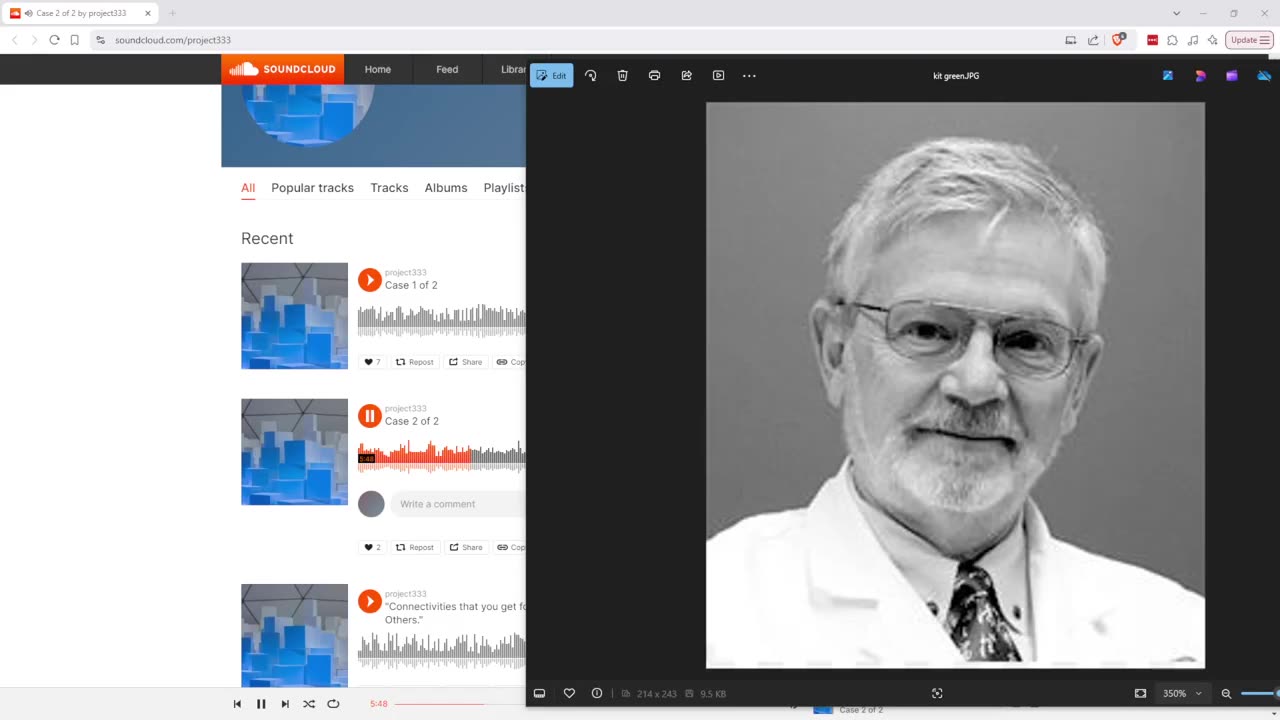The height and width of the screenshot is (720, 1280).
Task: Skip to previous track in player bar
Action: [x=237, y=704]
